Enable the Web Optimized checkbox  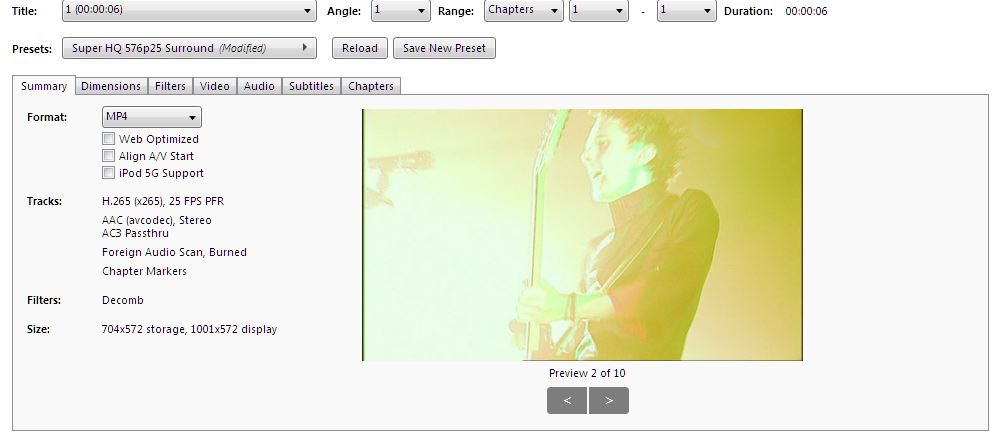109,139
